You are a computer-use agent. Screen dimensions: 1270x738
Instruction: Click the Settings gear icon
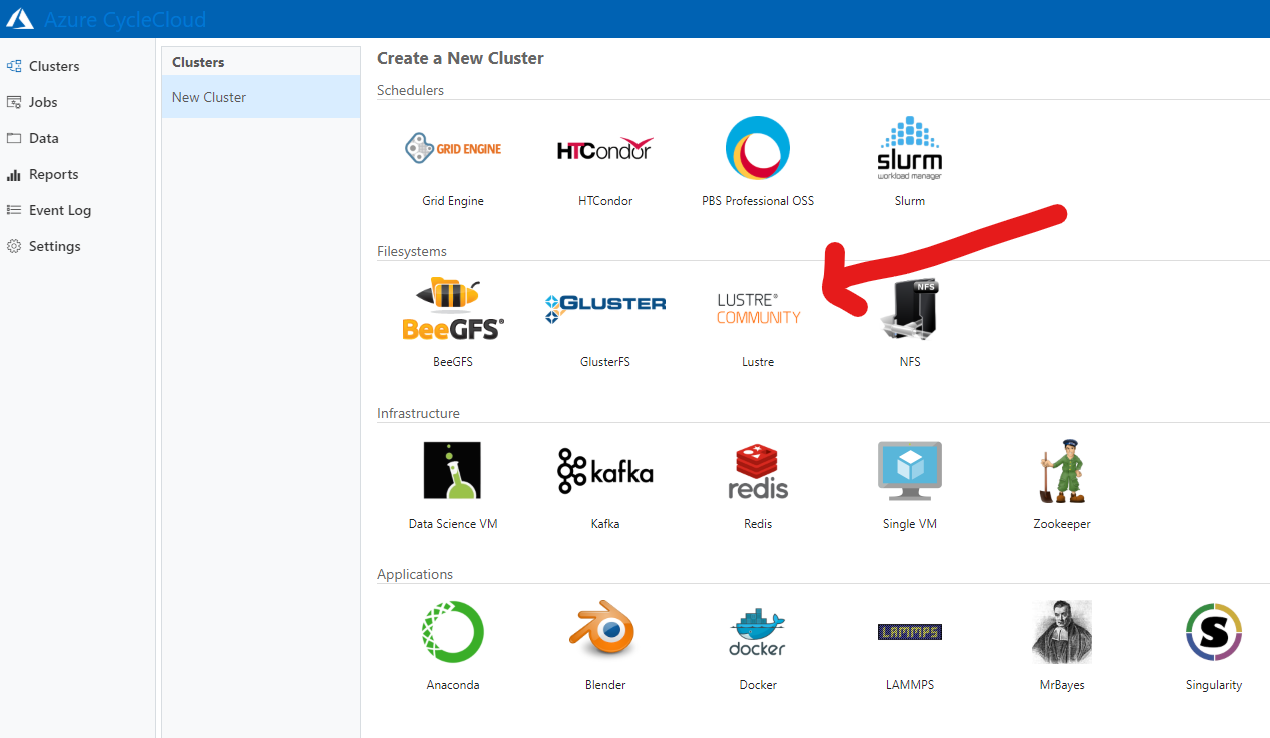[x=14, y=246]
